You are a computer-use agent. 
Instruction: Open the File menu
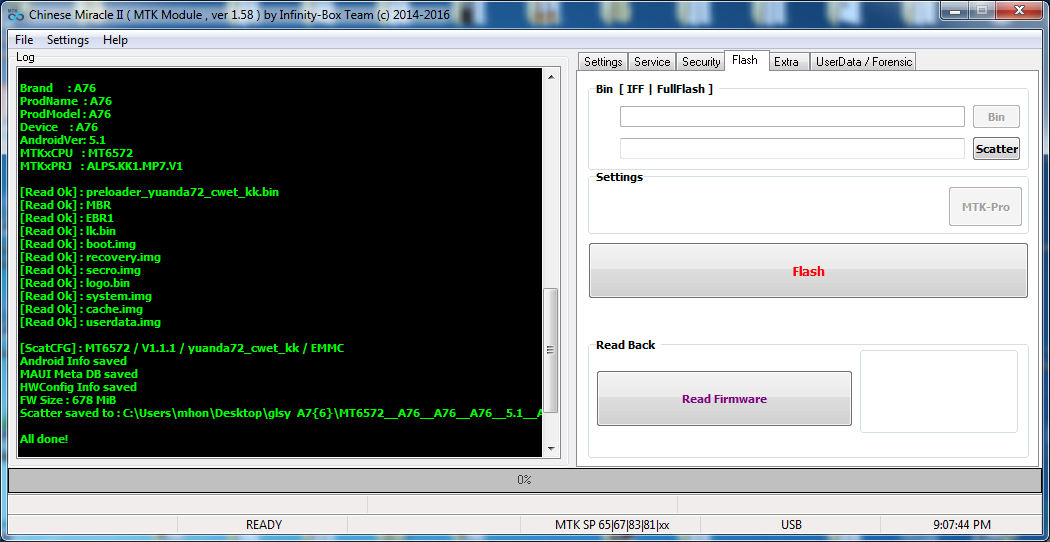24,40
